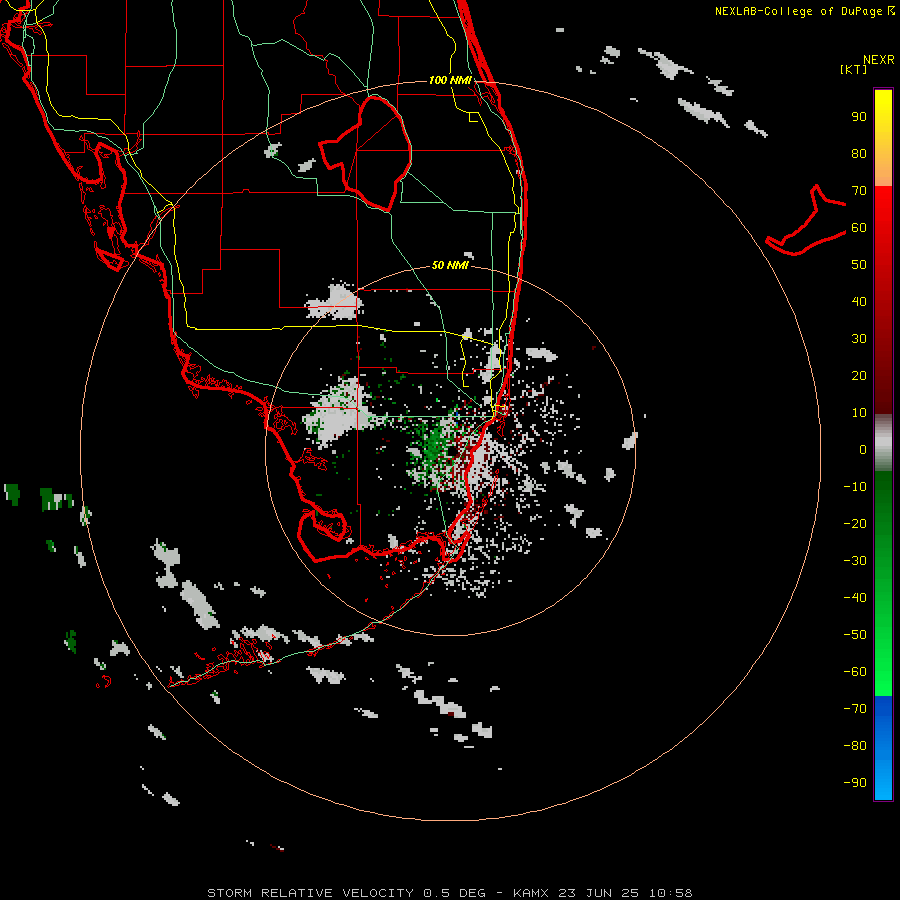The image size is (900, 900).
Task: Click the "100 NMI" range ring label
Action: point(450,80)
